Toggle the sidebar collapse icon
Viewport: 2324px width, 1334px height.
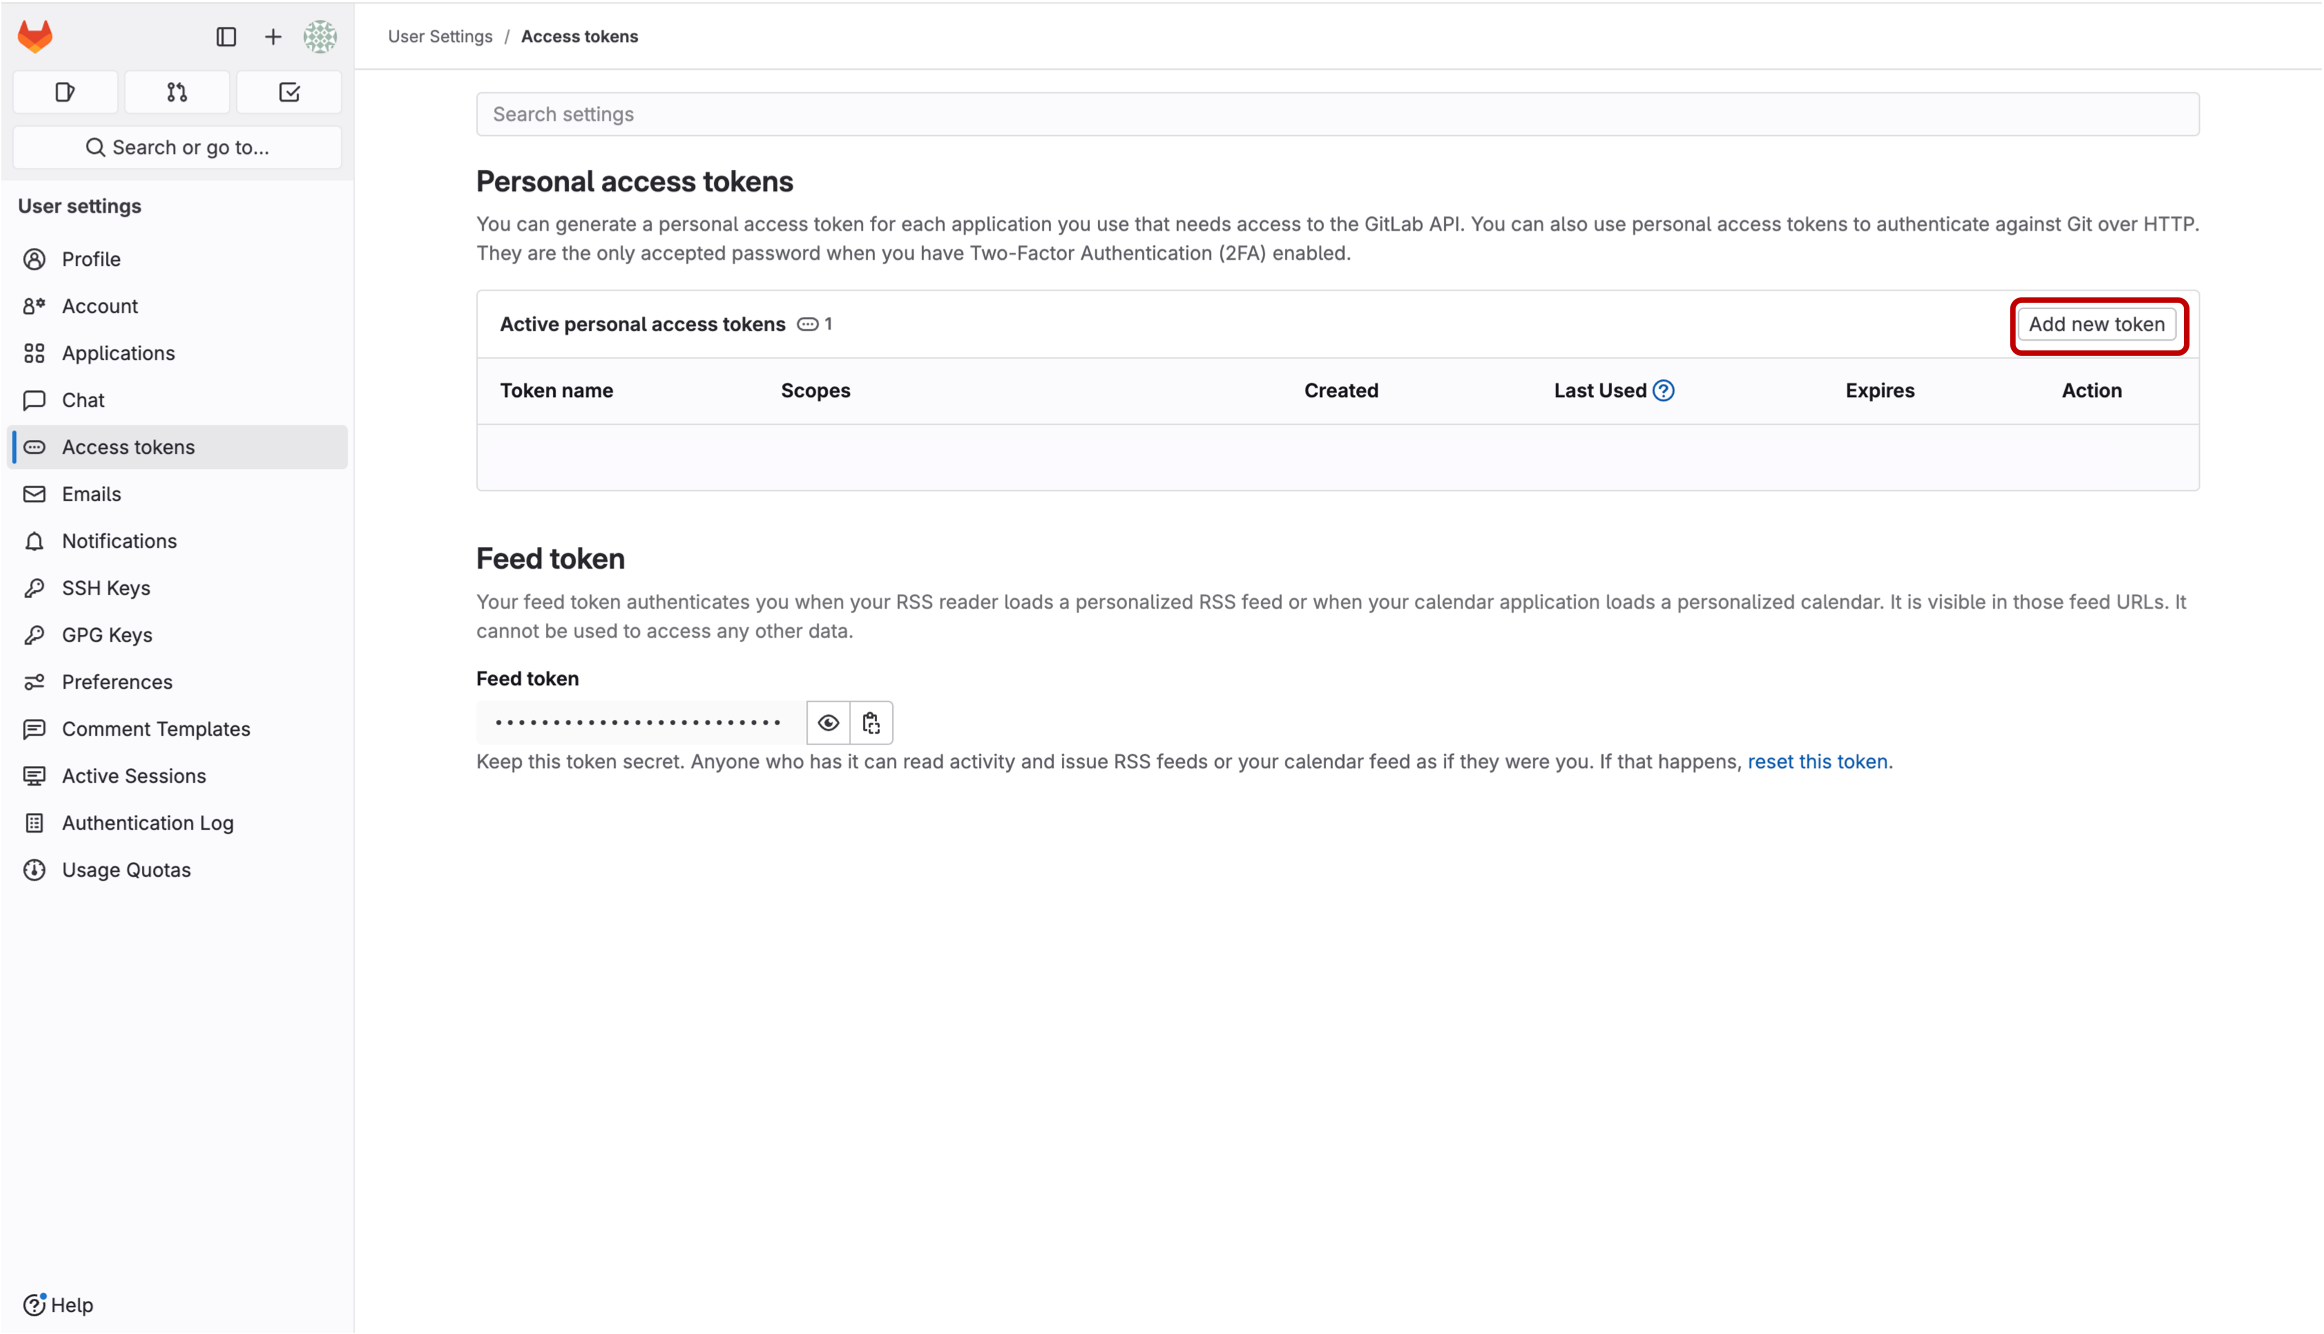click(x=226, y=37)
